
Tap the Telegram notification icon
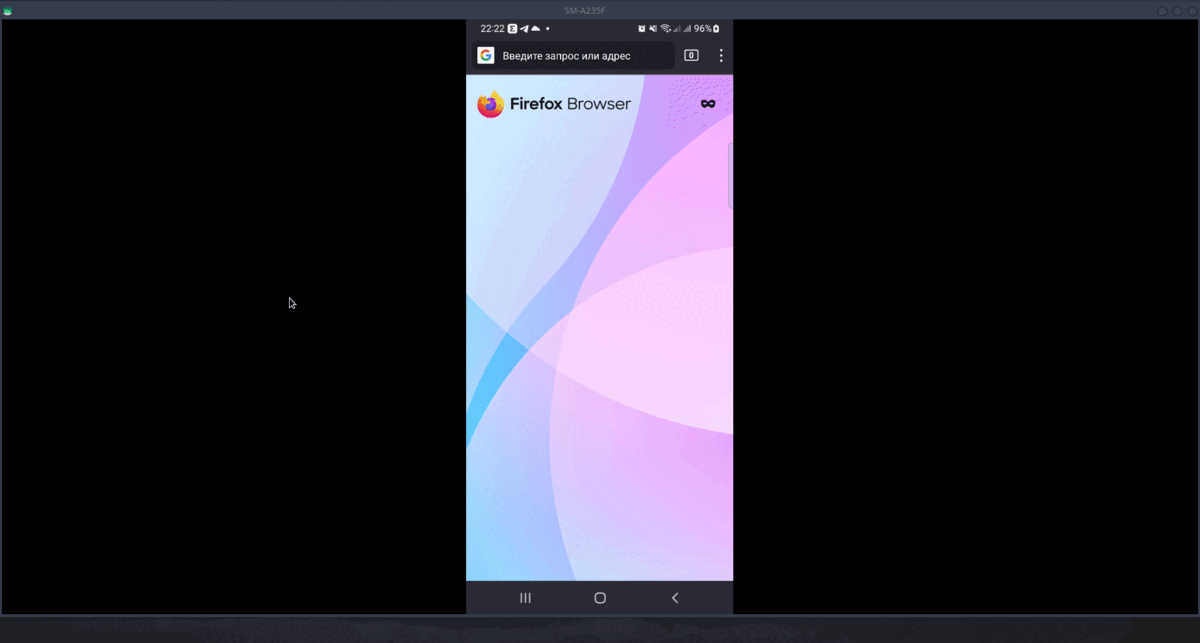[524, 29]
